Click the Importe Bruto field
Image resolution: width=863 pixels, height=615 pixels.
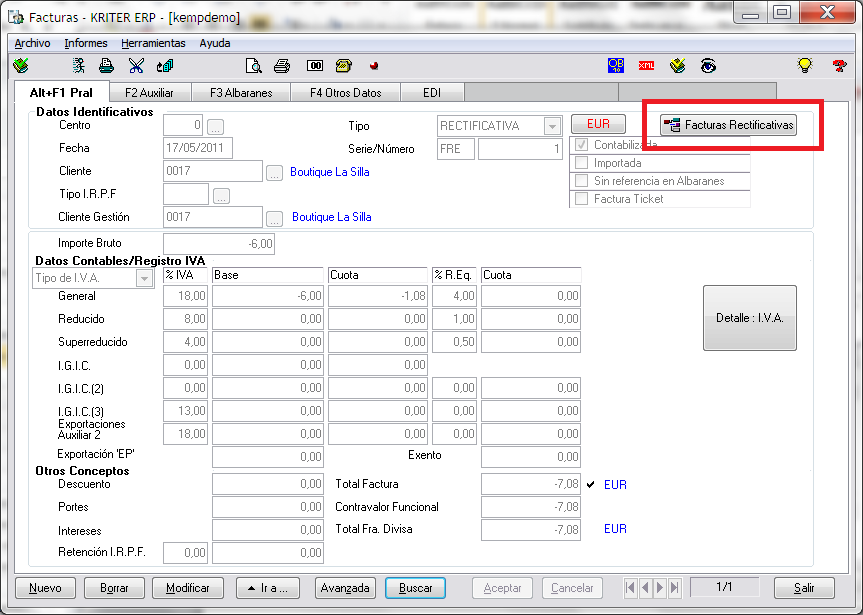(x=219, y=244)
